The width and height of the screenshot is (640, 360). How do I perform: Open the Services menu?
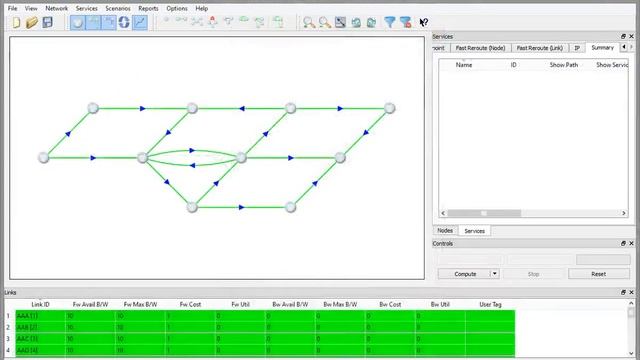[87, 8]
